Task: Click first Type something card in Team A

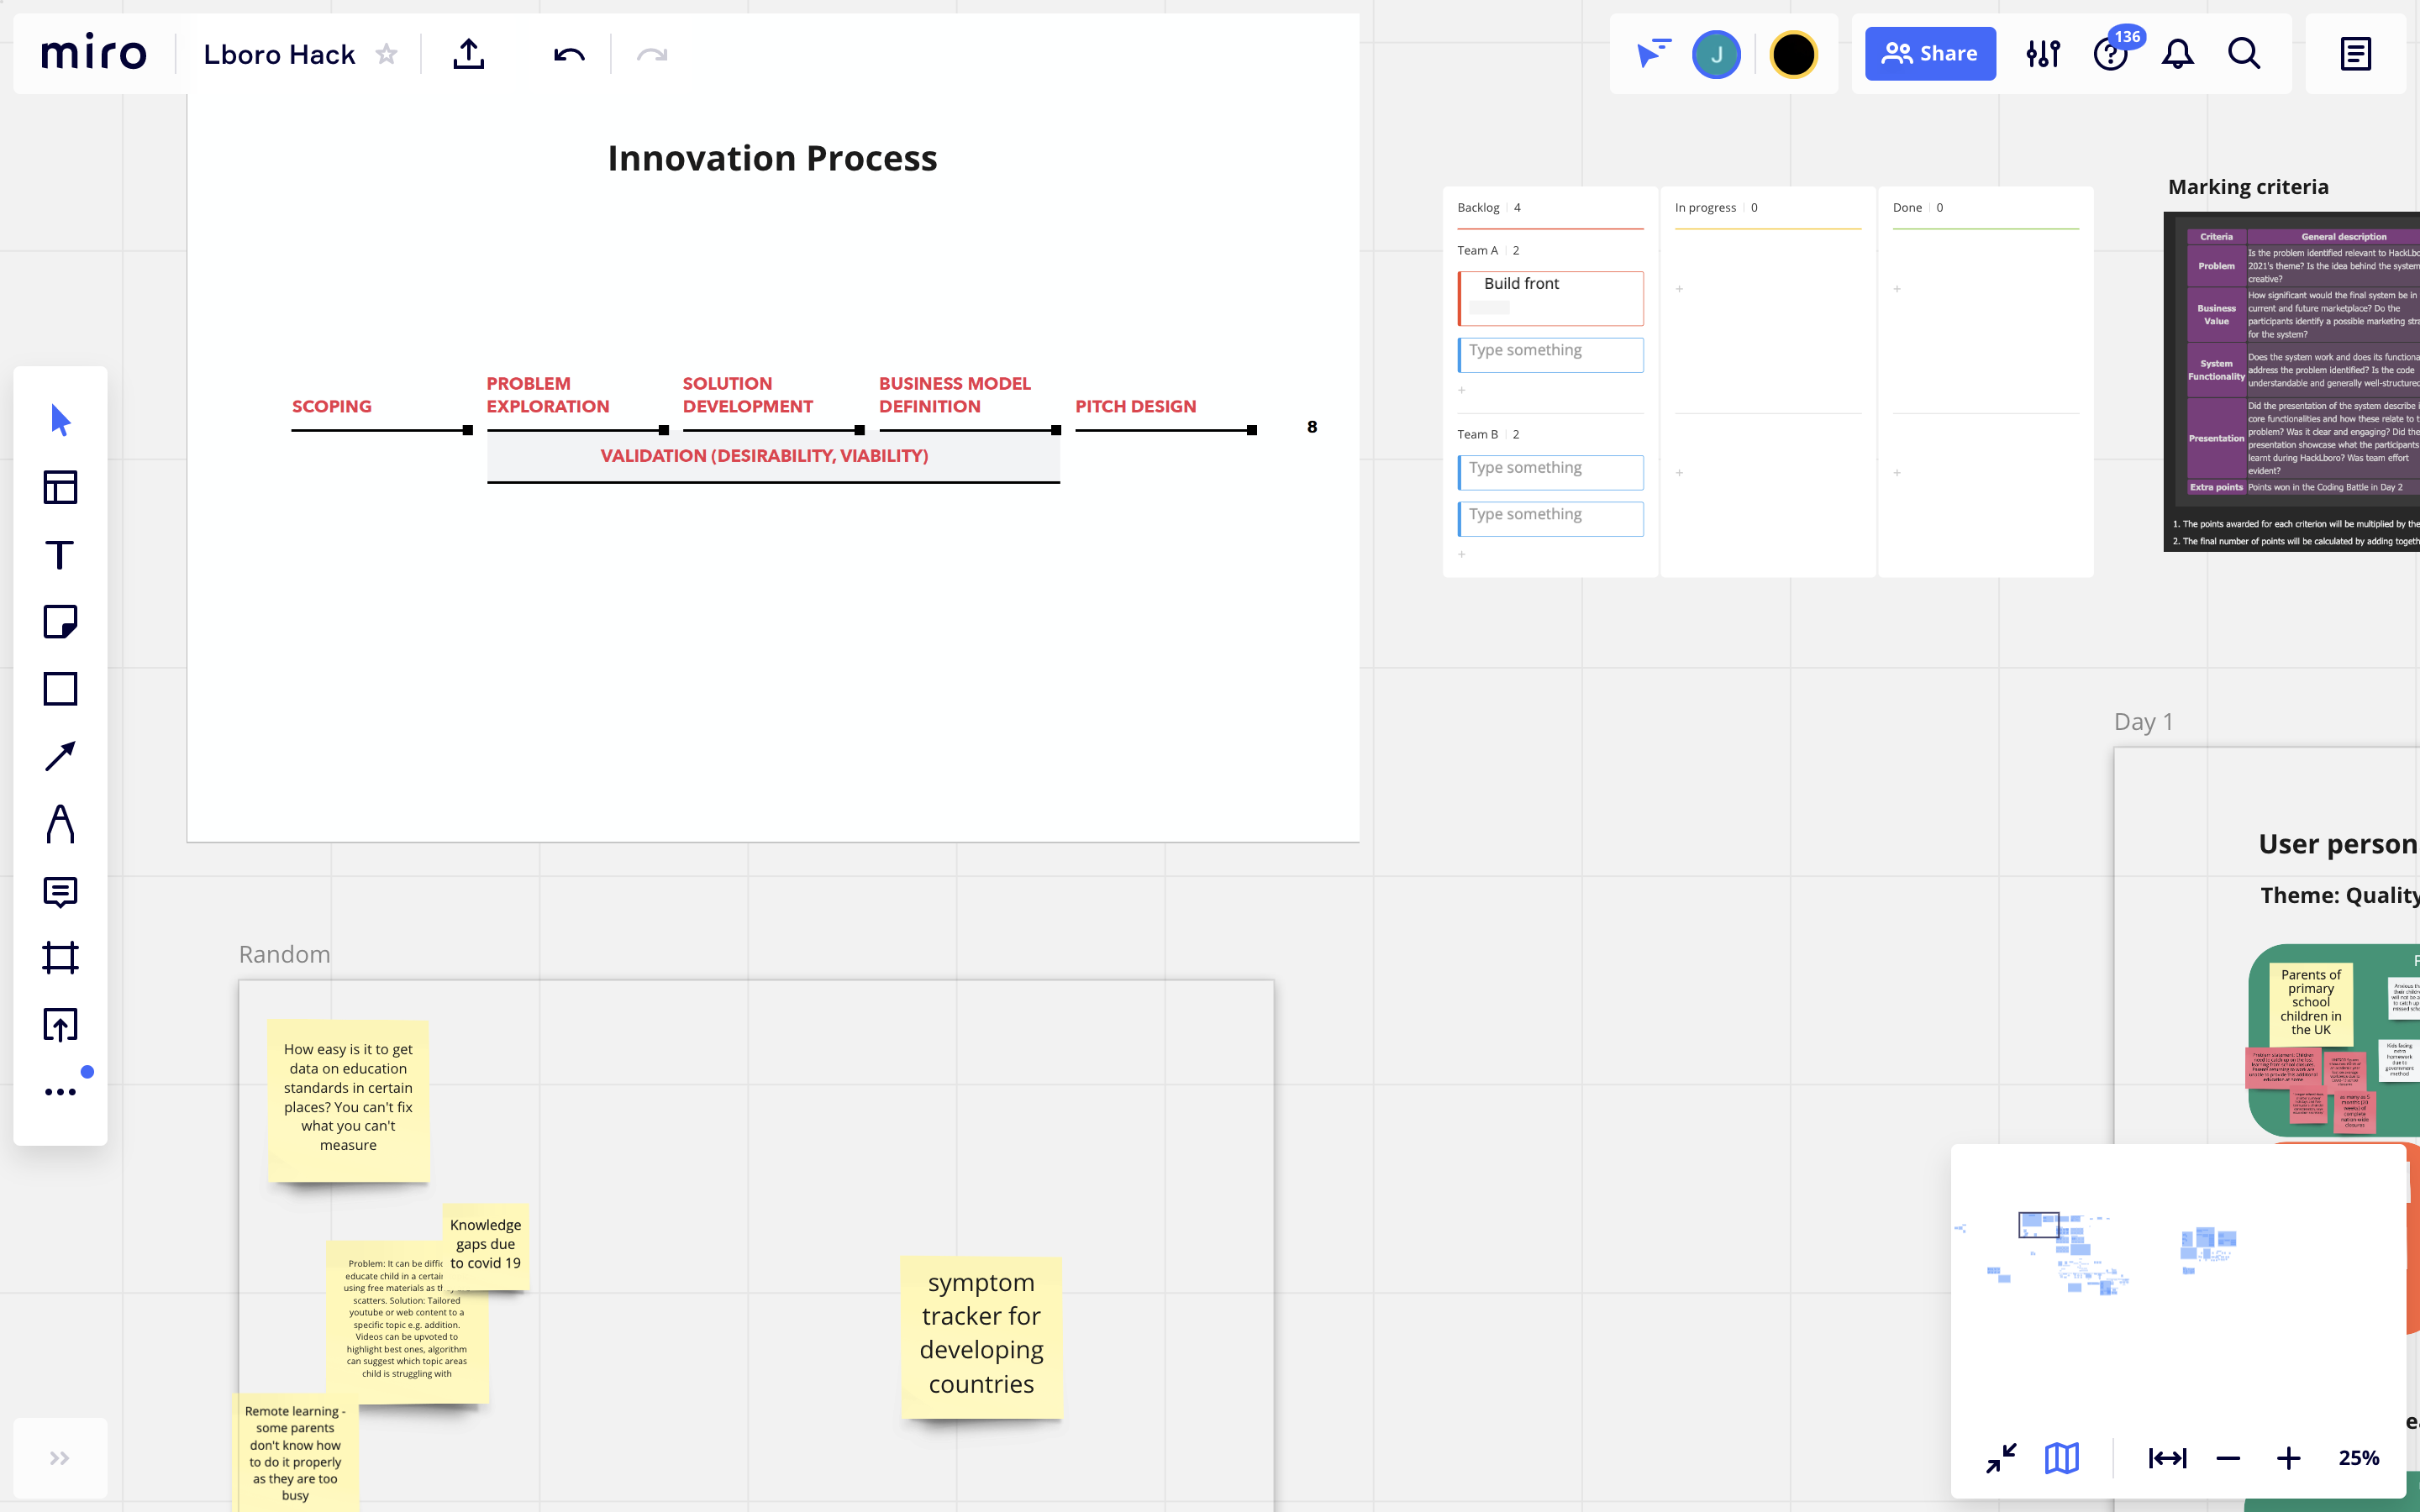Action: click(x=1551, y=354)
